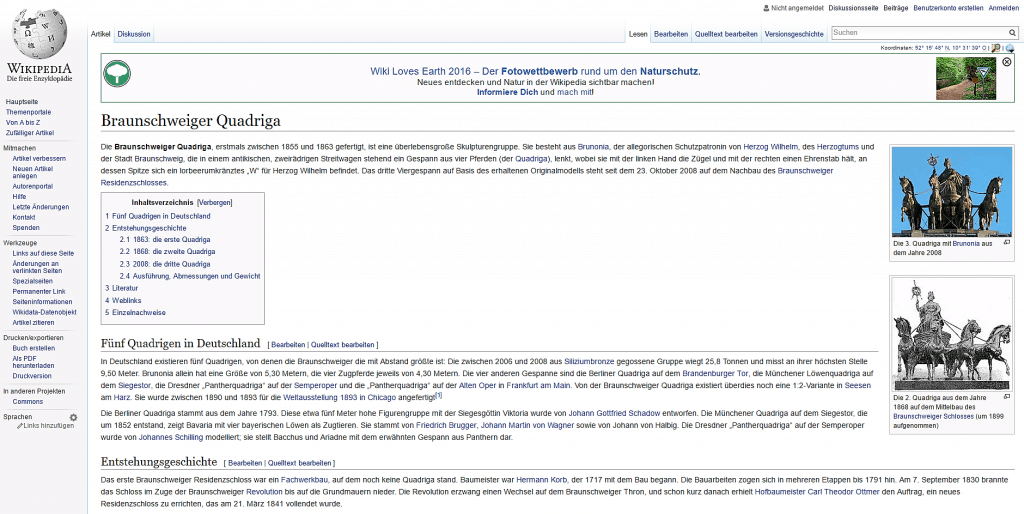Open Benutzerkonto erstellen link
The image size is (1024, 514).
click(x=948, y=8)
